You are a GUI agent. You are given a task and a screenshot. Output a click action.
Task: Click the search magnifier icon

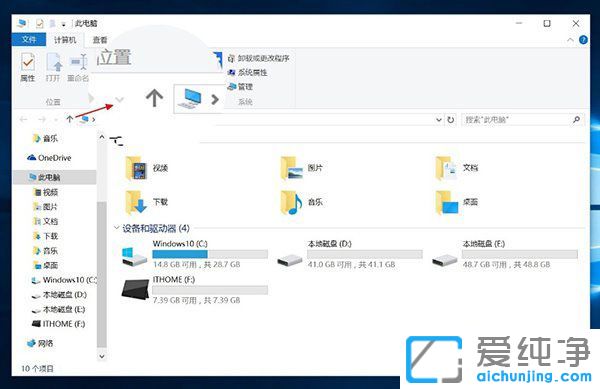point(576,120)
